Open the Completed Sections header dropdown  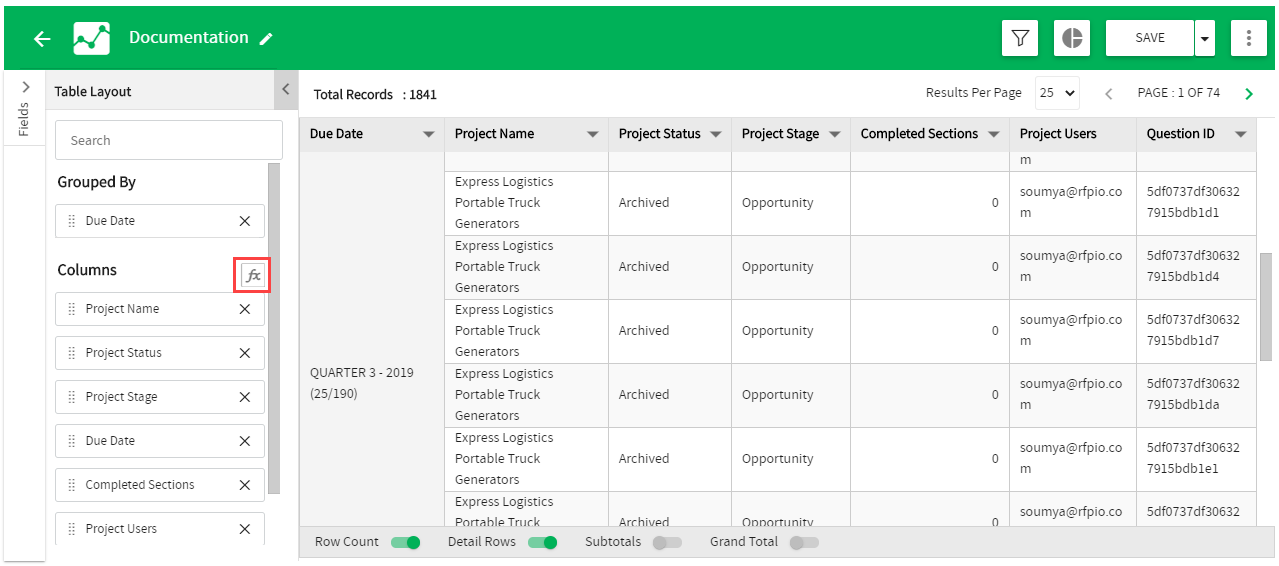pos(994,134)
